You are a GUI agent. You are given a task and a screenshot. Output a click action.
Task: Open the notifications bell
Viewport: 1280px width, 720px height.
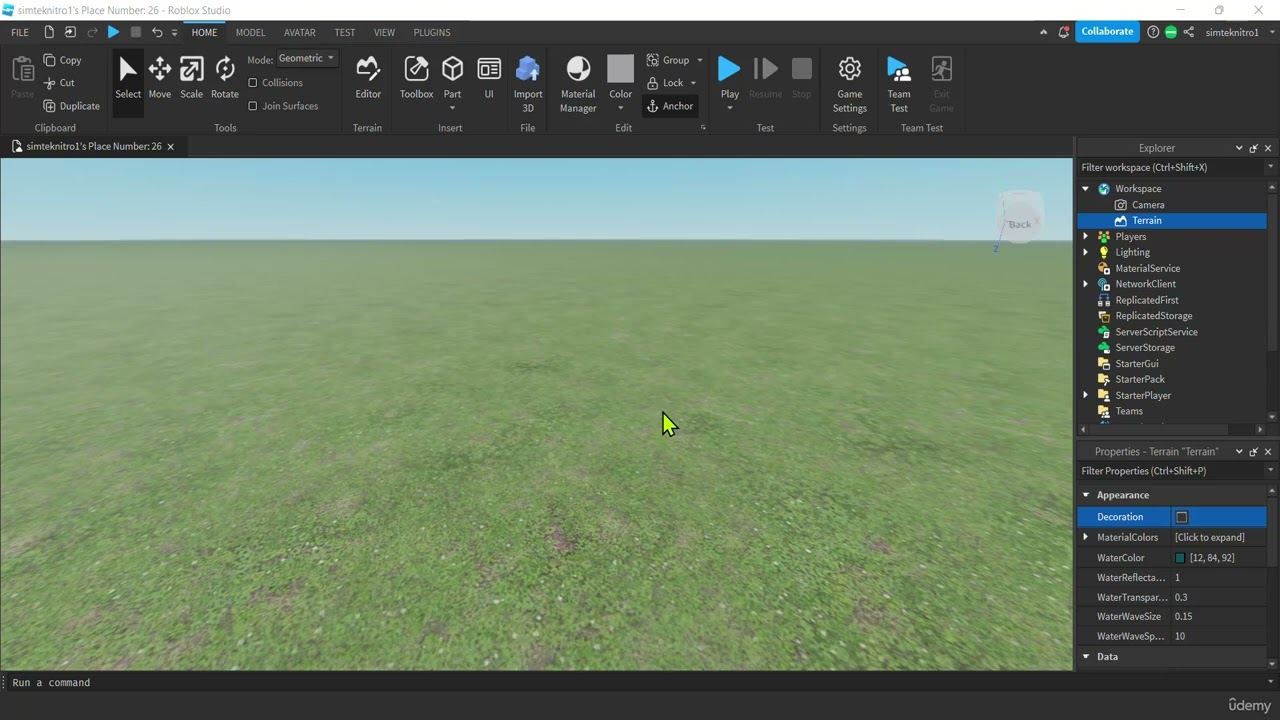[x=1064, y=32]
